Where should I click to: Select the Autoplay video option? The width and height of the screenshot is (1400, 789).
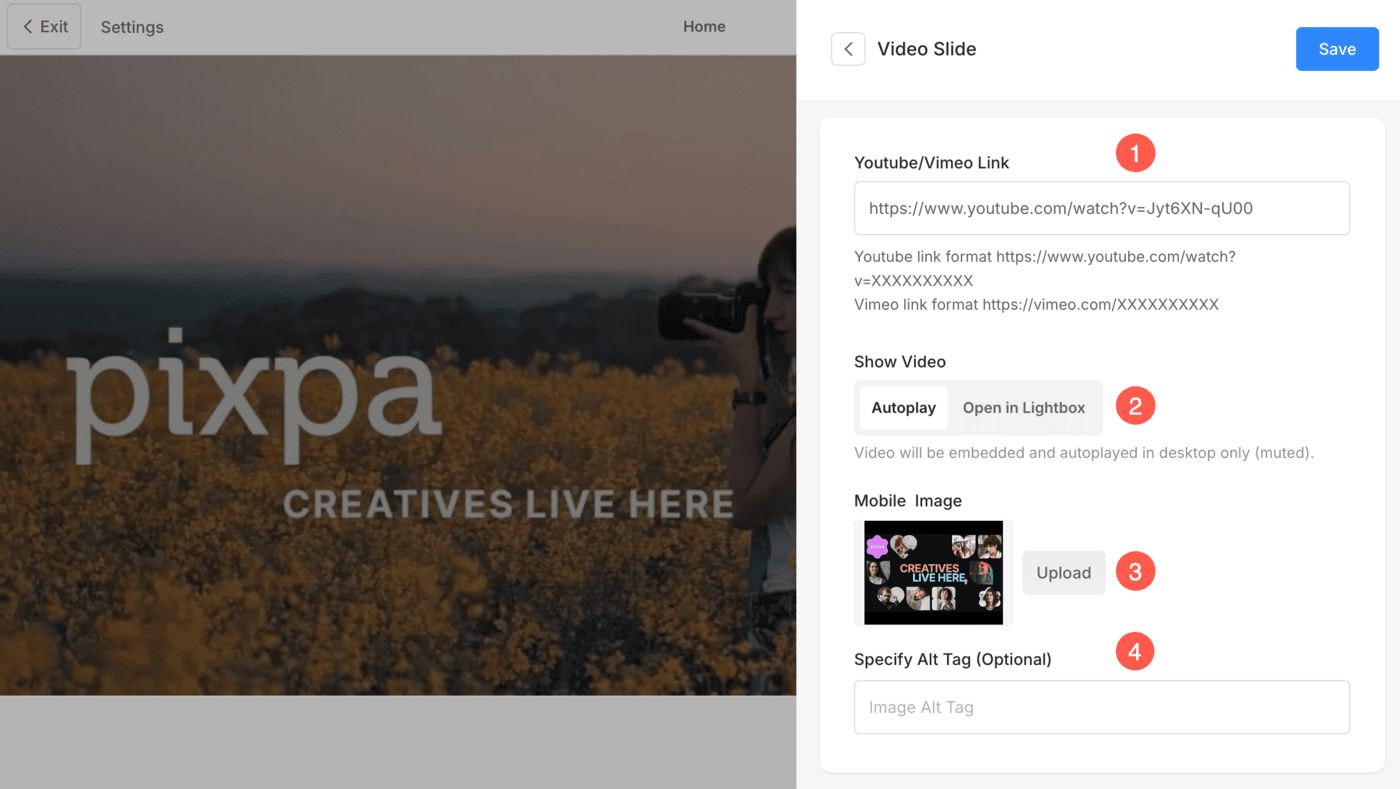(x=903, y=408)
